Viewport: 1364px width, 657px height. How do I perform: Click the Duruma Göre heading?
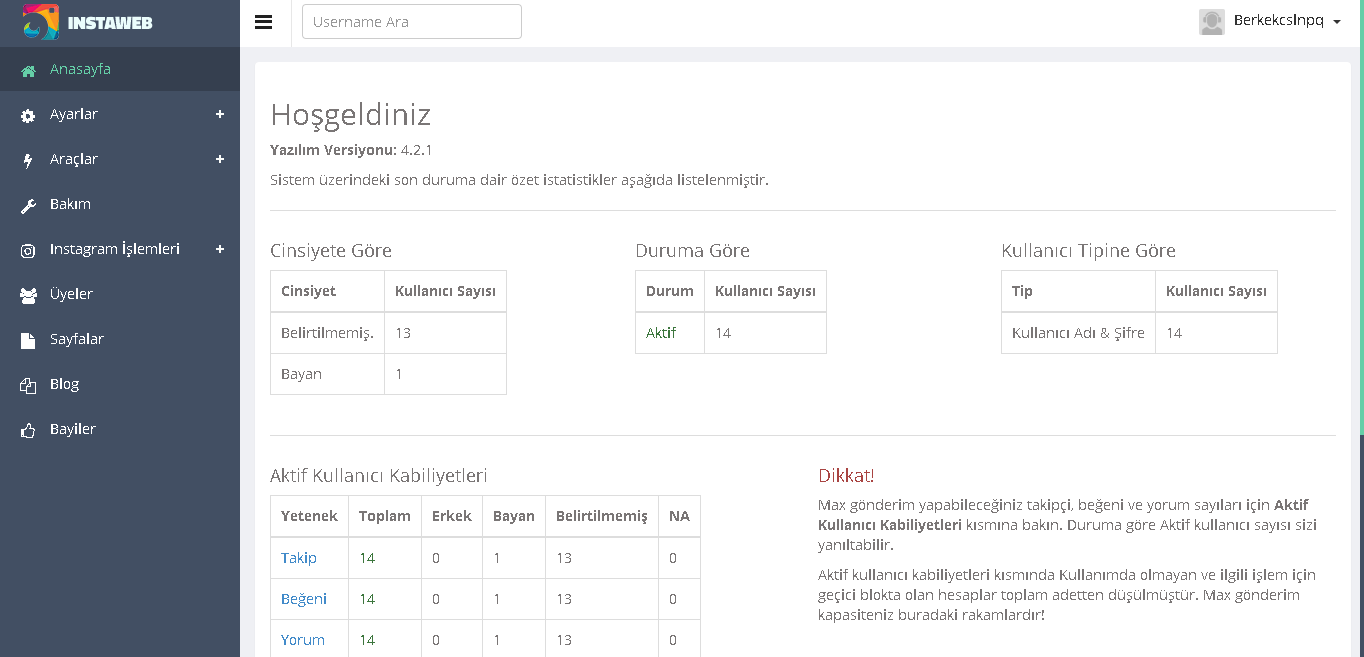point(692,251)
